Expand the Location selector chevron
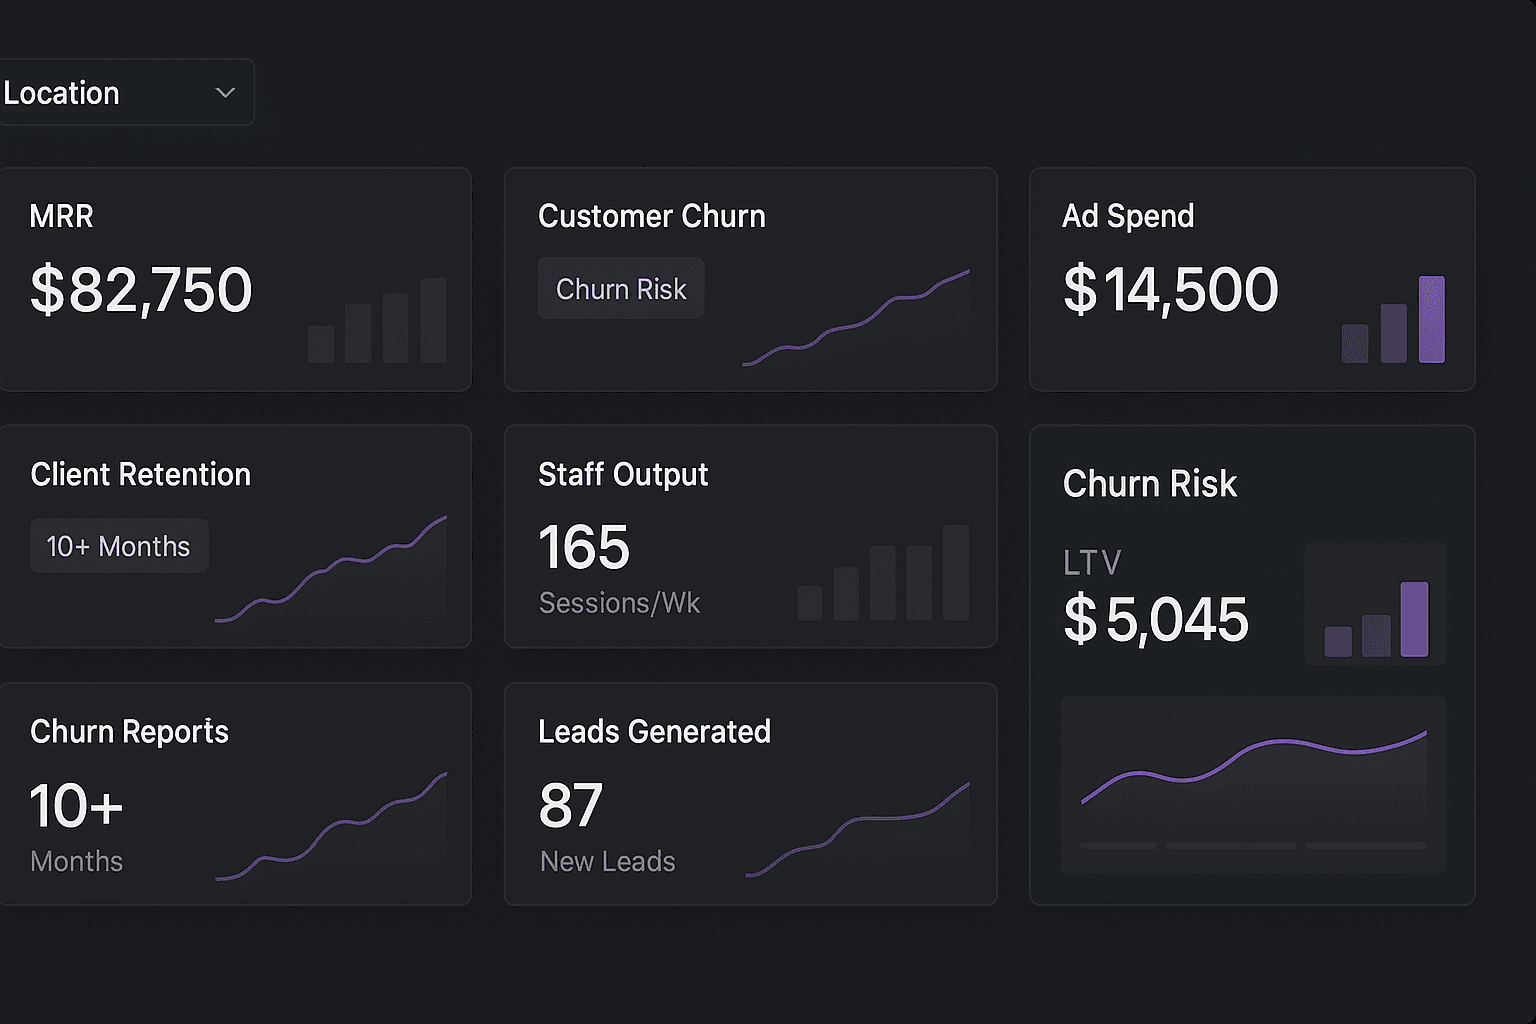Viewport: 1536px width, 1024px height. 226,92
